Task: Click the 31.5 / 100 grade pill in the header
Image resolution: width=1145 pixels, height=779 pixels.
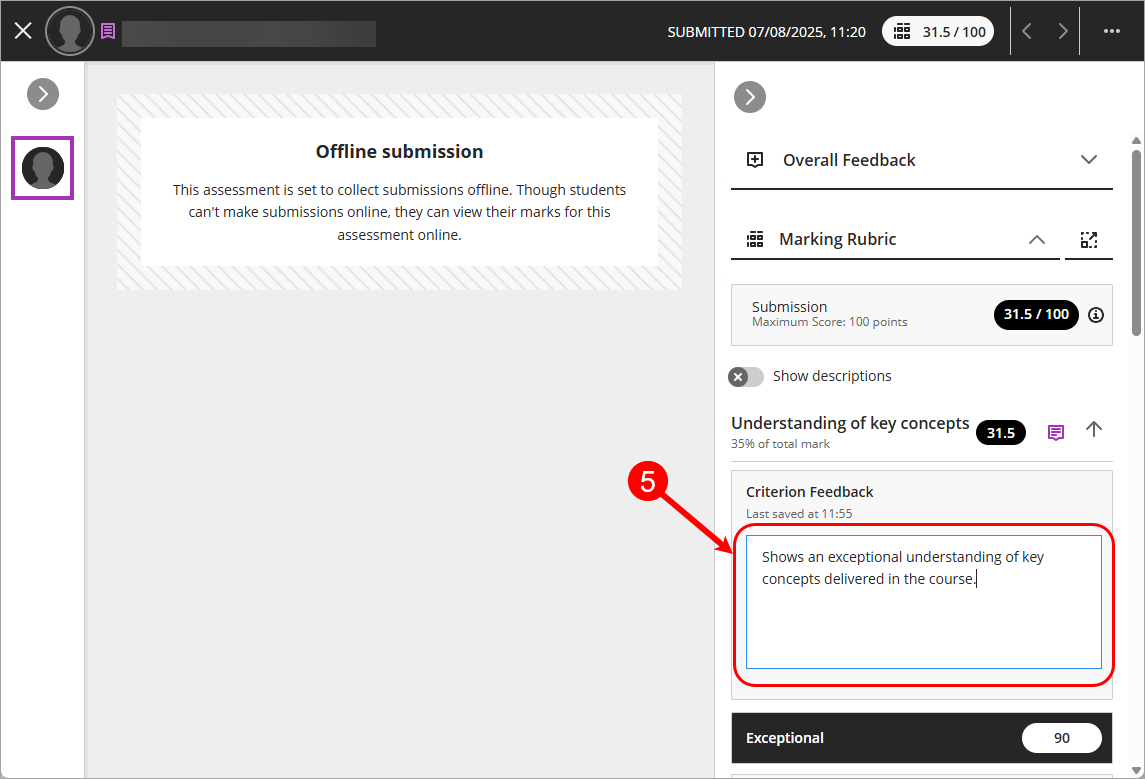Action: click(940, 31)
